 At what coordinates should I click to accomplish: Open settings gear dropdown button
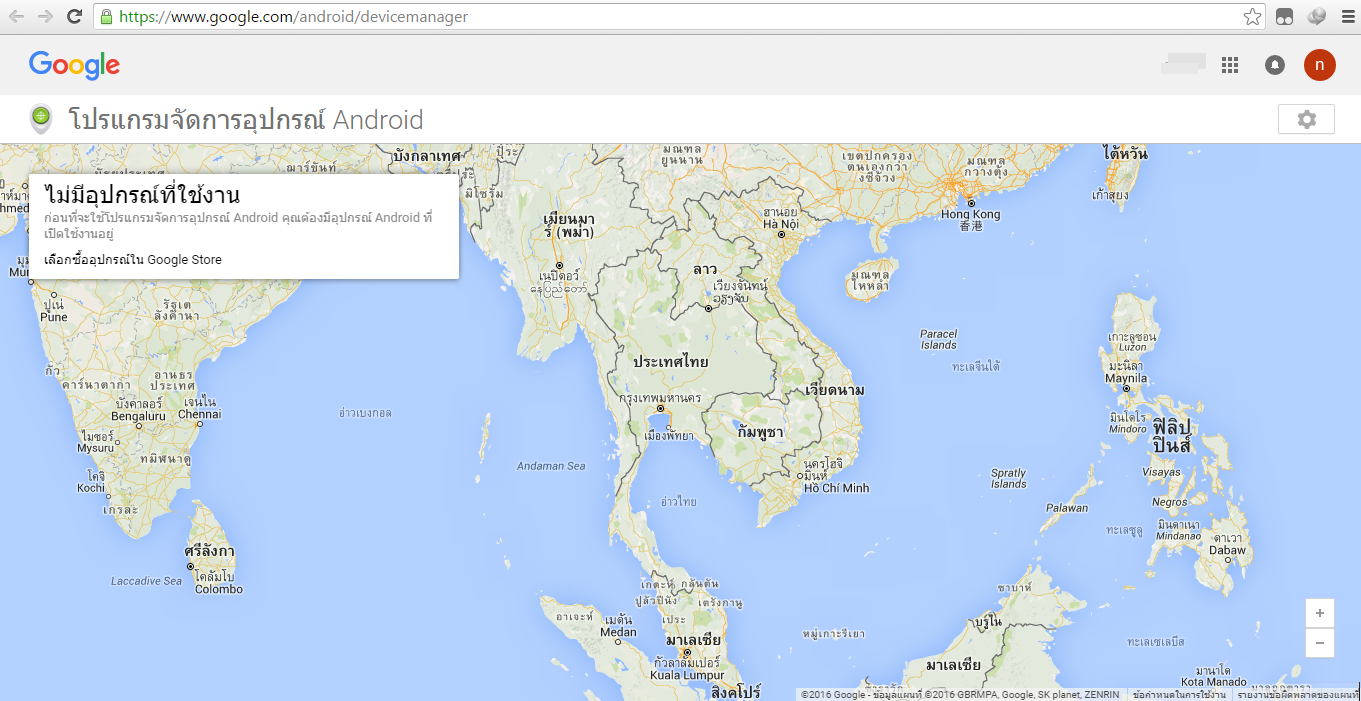pyautogui.click(x=1306, y=119)
